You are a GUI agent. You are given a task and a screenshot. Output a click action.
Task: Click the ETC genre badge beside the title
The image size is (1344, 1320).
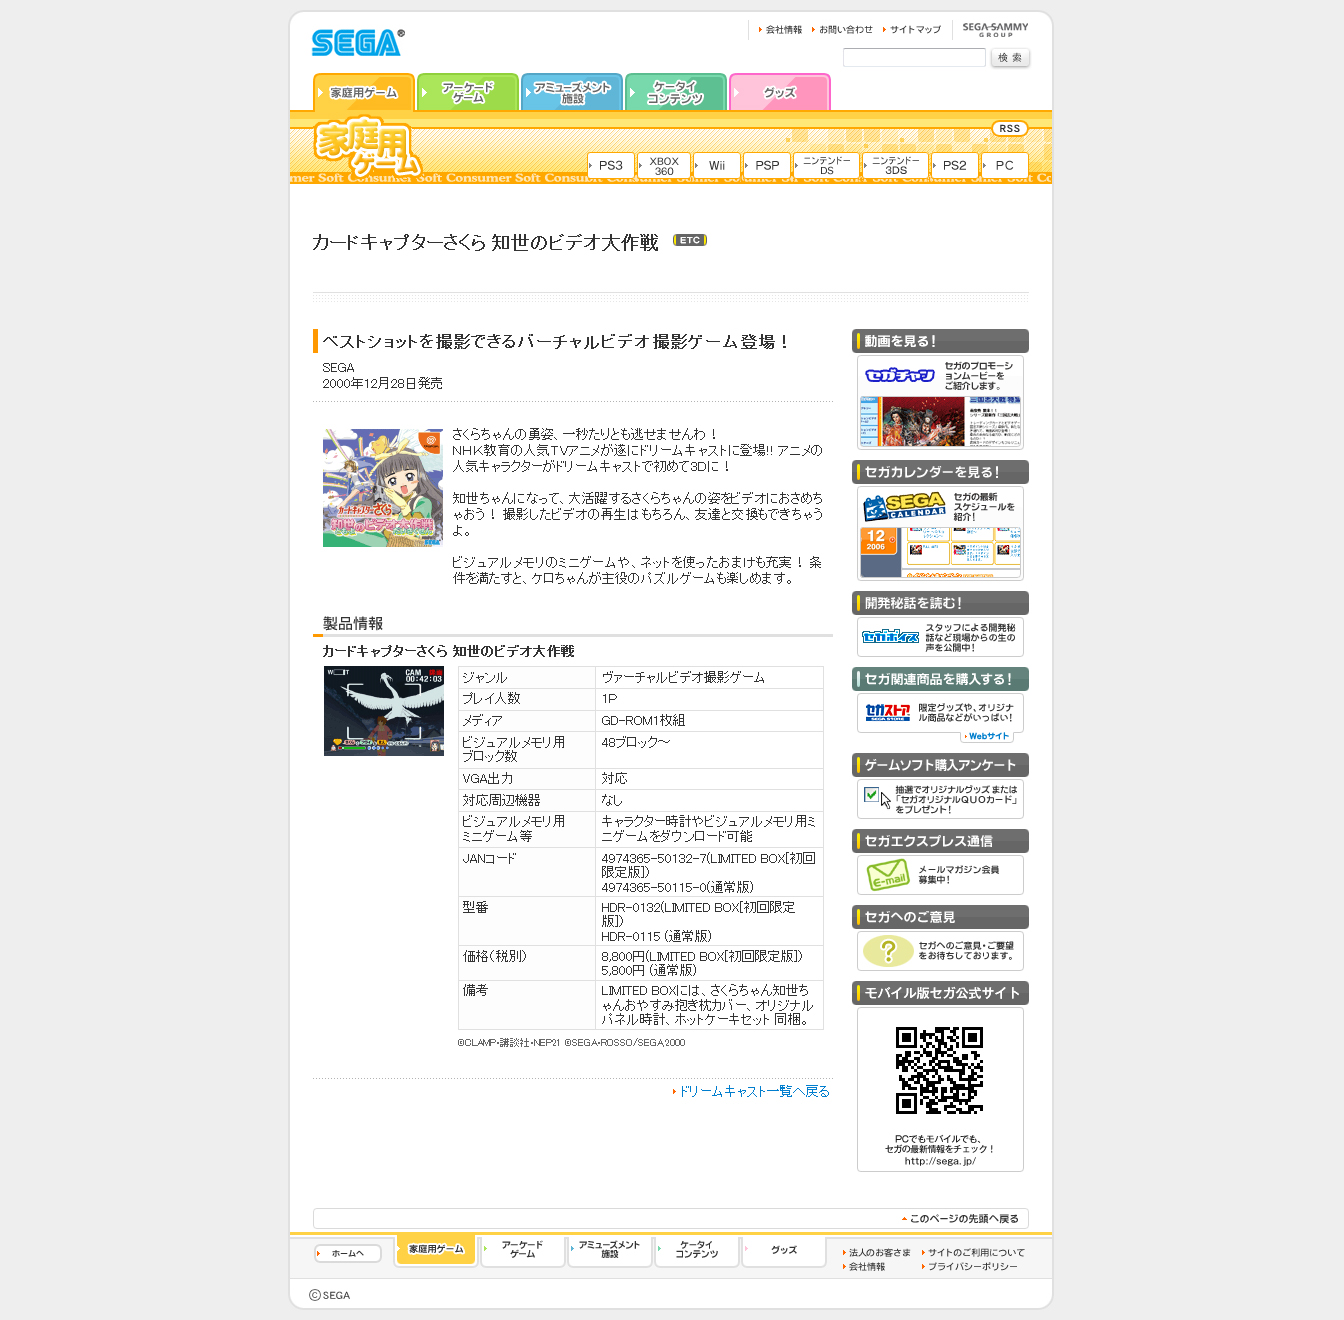coord(690,240)
